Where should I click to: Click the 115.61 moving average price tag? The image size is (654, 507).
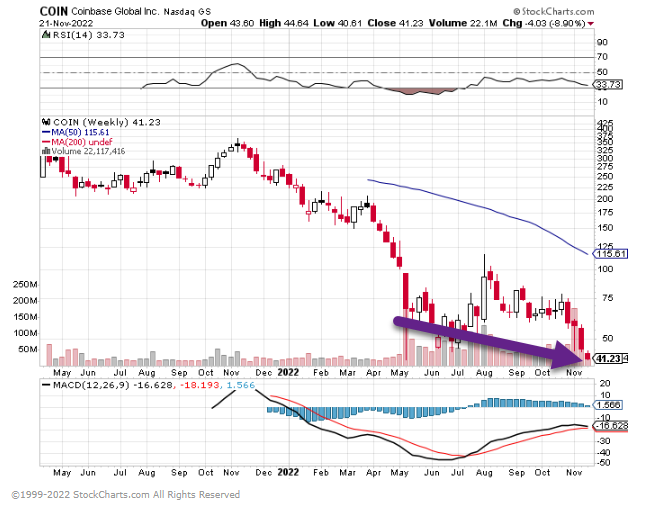coord(610,254)
